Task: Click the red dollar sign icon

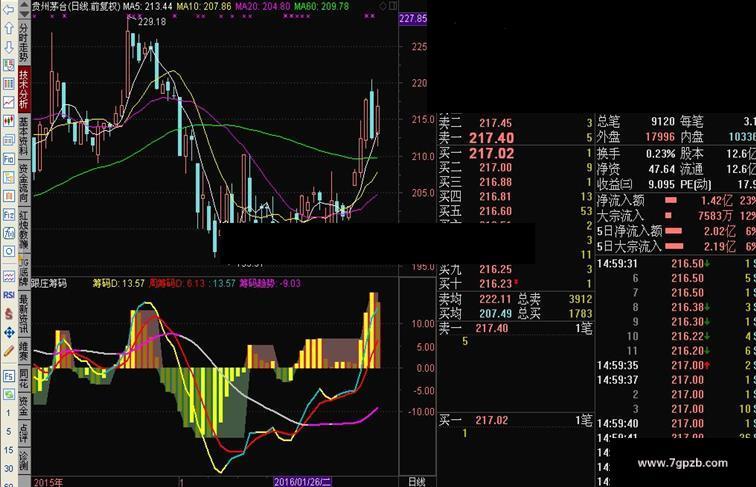Action: click(9, 313)
